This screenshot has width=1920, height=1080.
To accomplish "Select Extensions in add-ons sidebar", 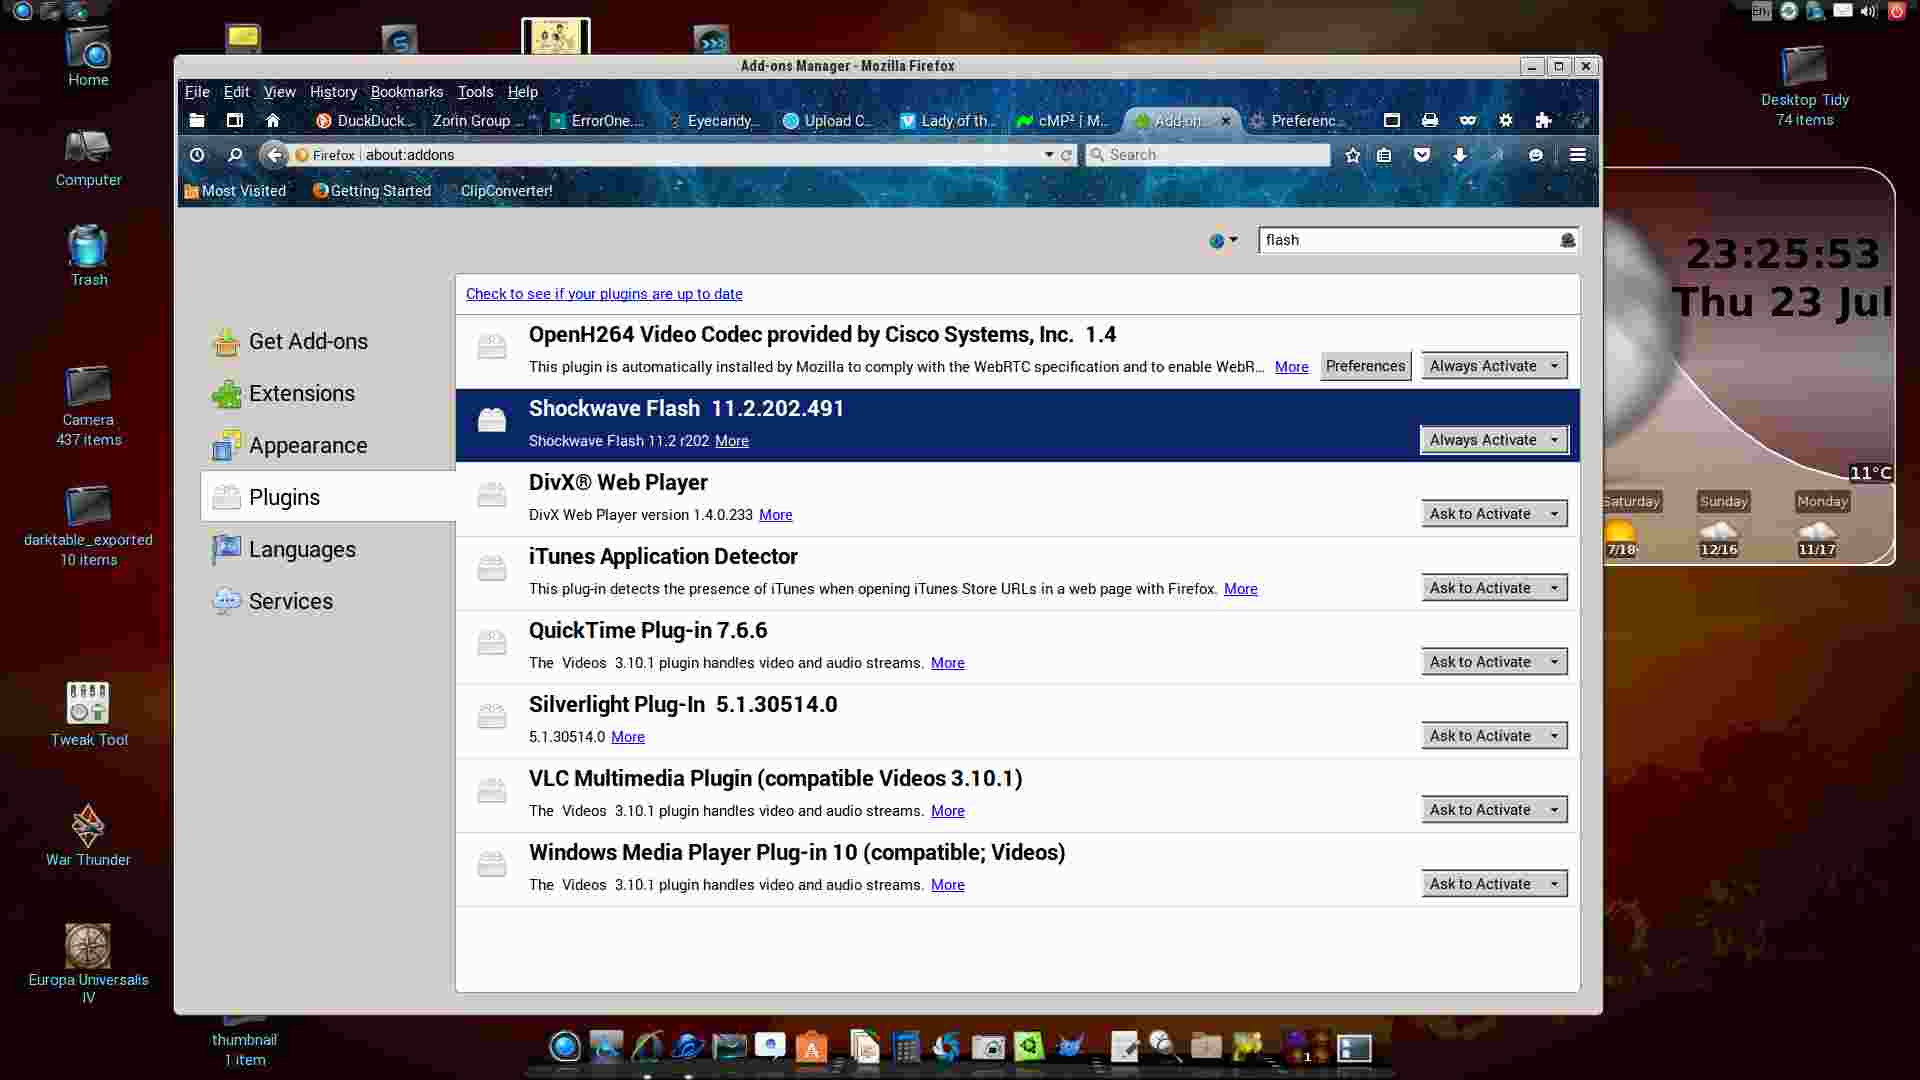I will point(301,394).
